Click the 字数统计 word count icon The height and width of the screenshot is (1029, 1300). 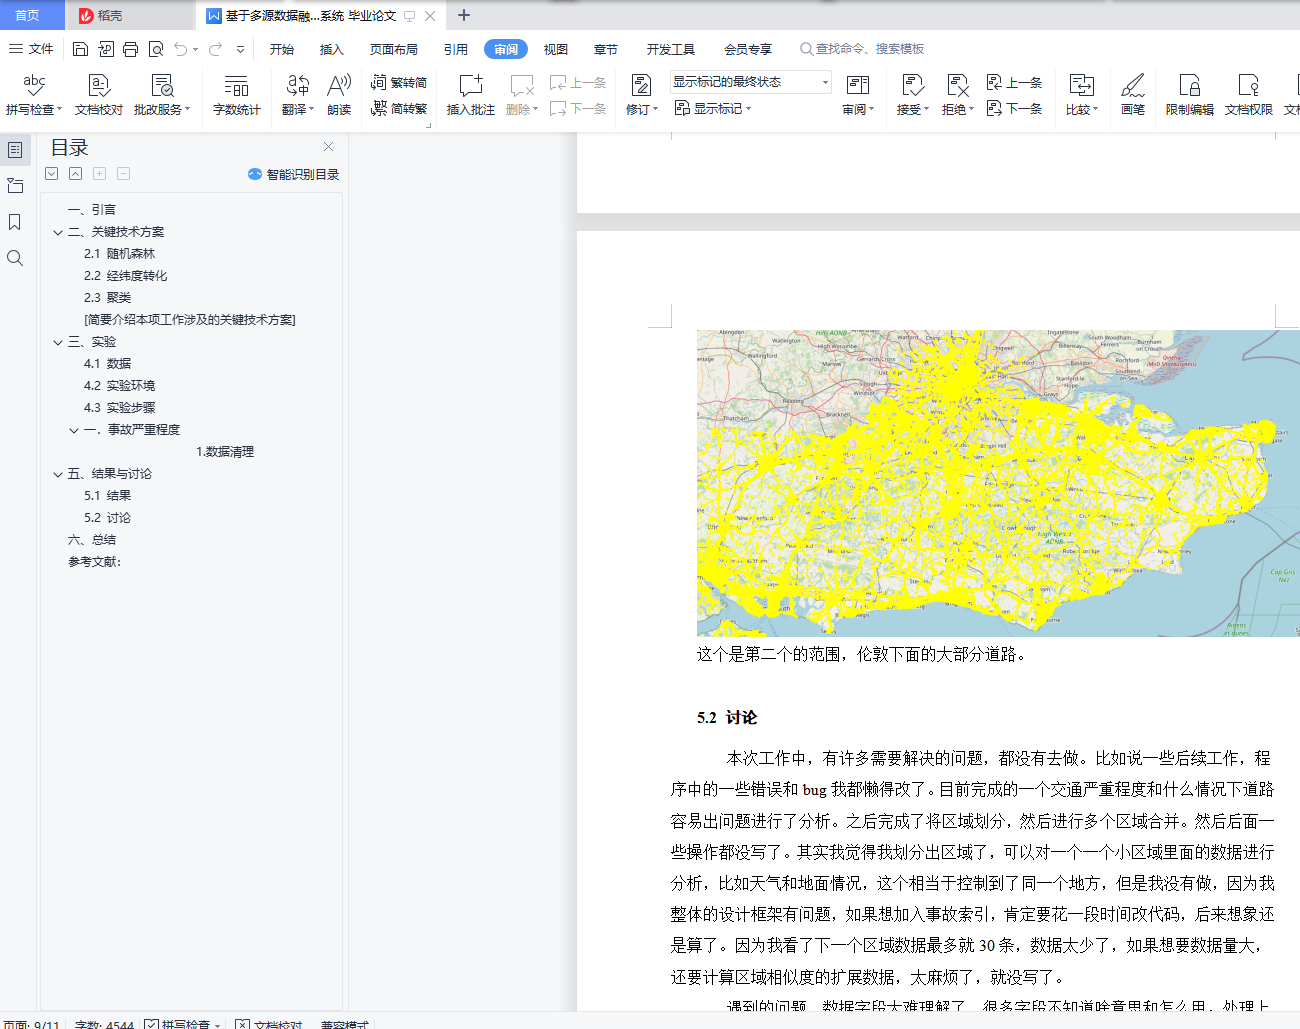pyautogui.click(x=236, y=94)
